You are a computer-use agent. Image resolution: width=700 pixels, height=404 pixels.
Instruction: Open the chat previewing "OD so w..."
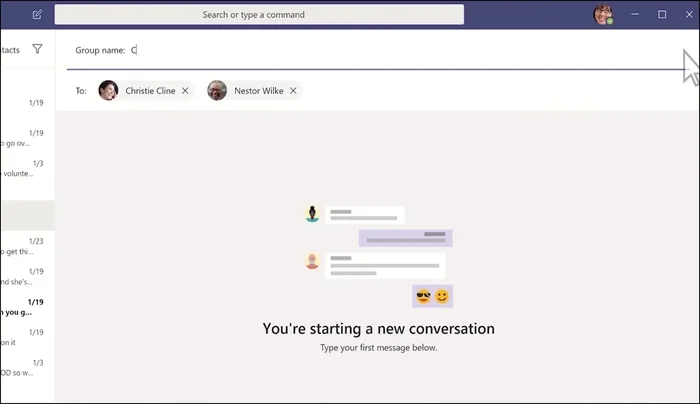pyautogui.click(x=27, y=368)
